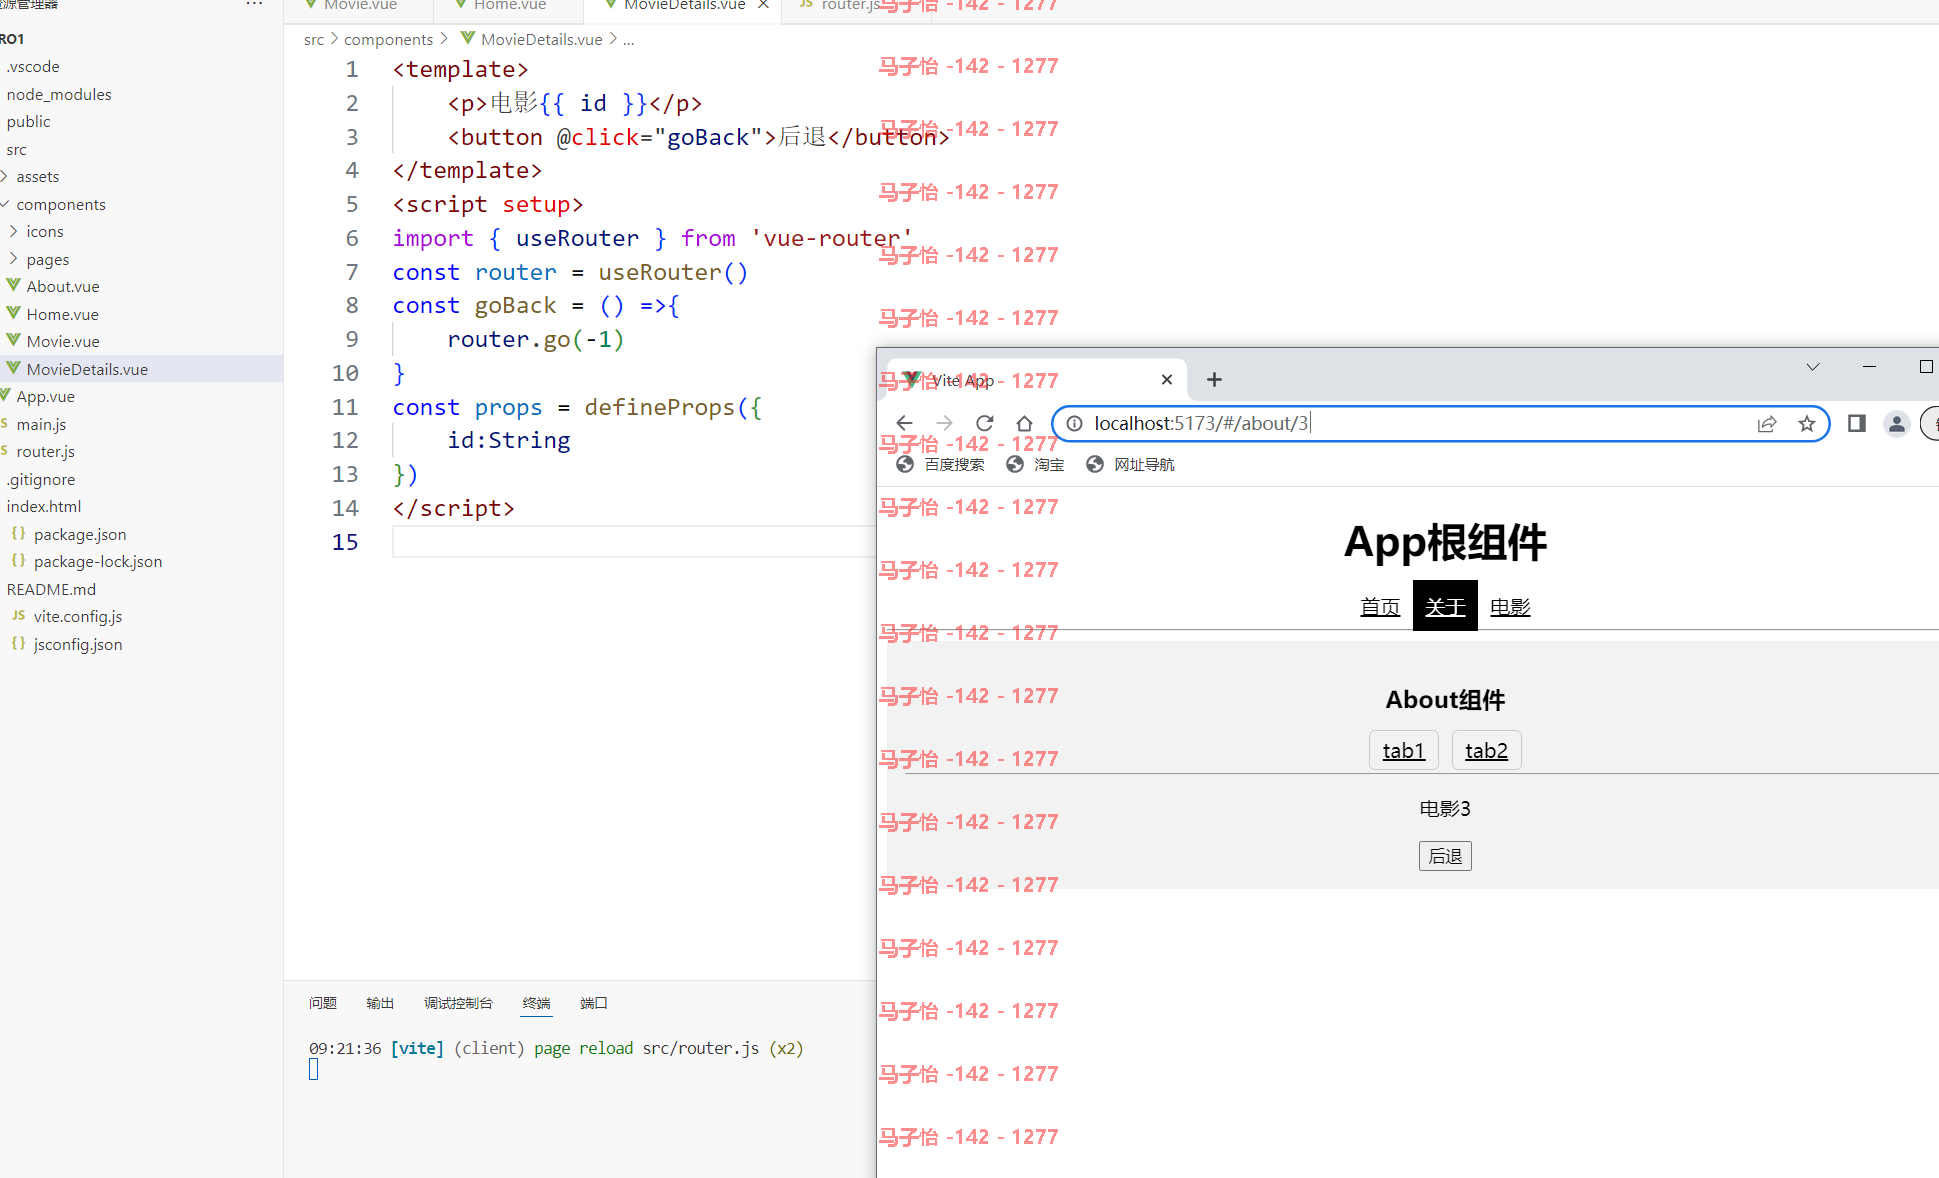Select the node_modules folder
Viewport: 1939px width, 1178px height.
coord(59,94)
